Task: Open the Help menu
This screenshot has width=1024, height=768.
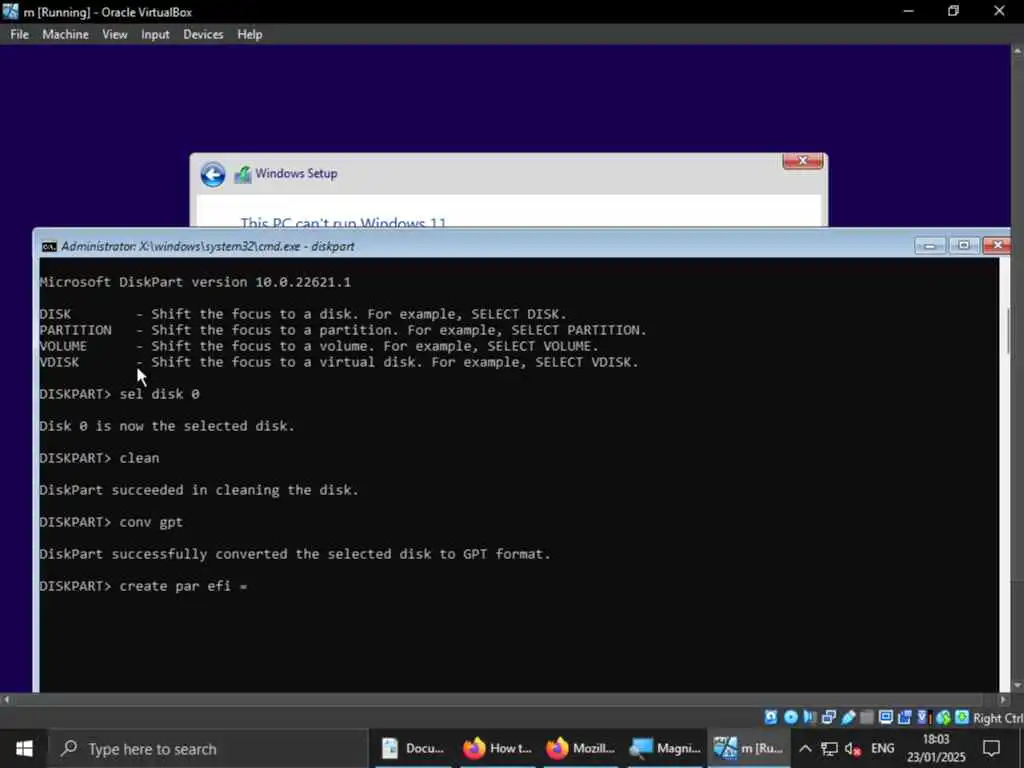Action: coord(249,35)
